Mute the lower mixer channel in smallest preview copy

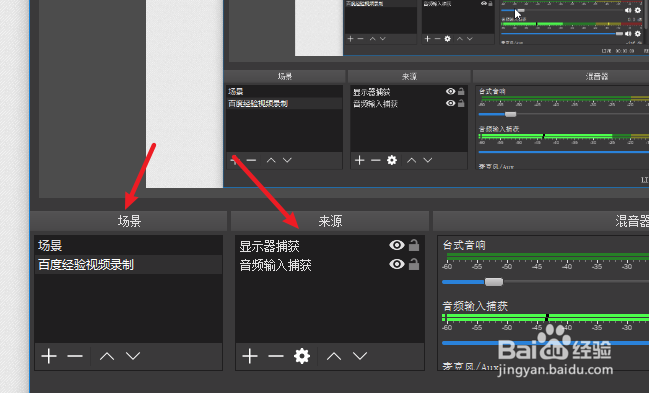(628, 34)
